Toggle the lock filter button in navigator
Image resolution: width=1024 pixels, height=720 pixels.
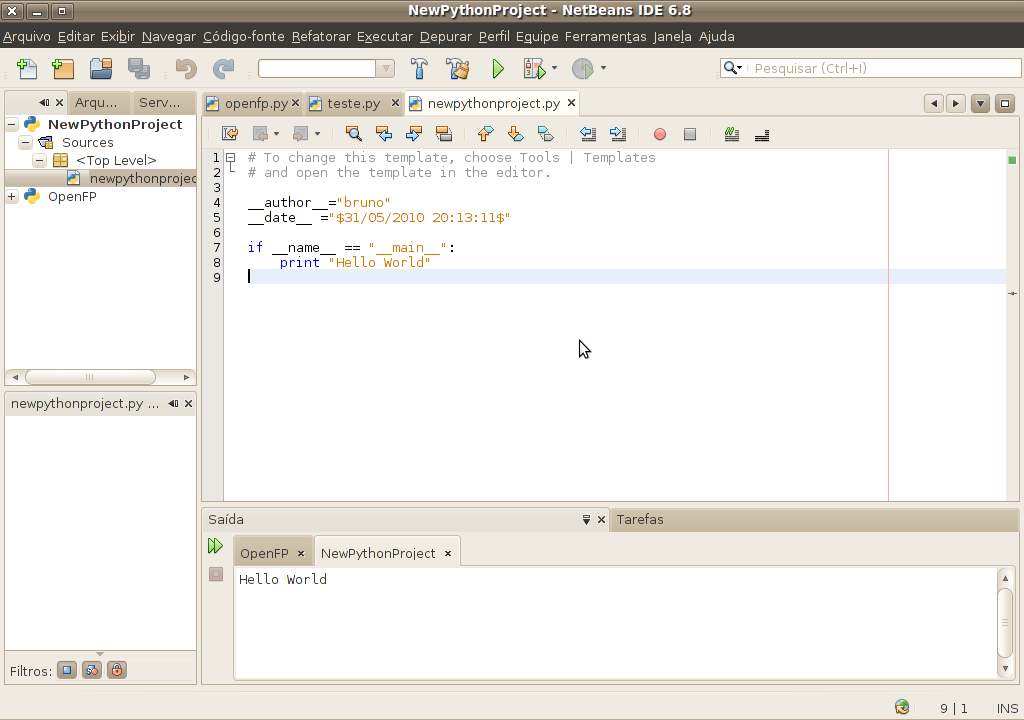pyautogui.click(x=117, y=671)
